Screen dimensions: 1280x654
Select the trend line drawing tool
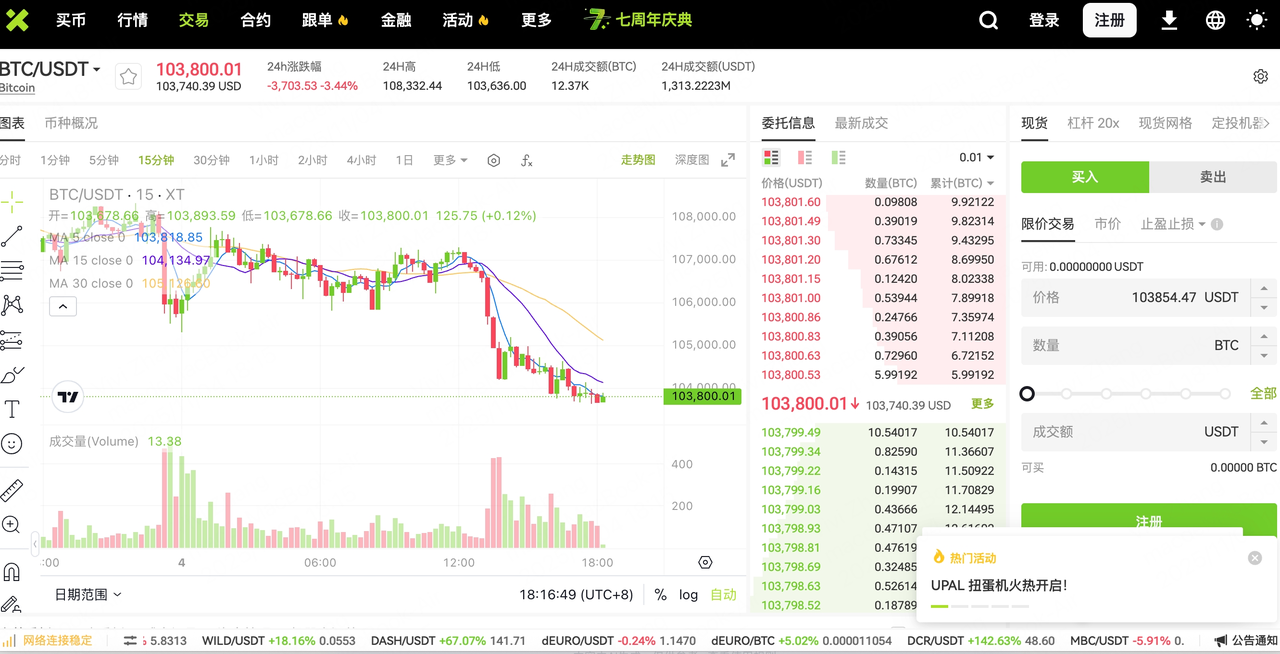pos(12,236)
